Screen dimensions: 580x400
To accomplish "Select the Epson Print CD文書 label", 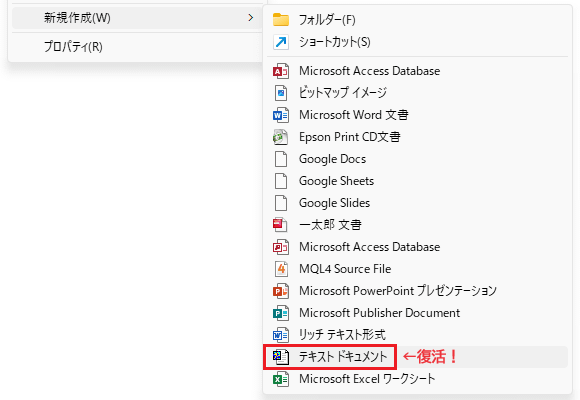I will click(350, 137).
